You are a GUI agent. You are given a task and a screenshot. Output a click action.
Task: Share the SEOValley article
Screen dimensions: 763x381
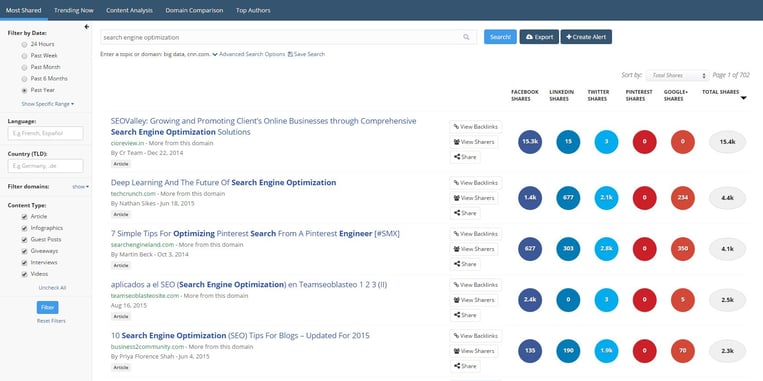point(465,157)
